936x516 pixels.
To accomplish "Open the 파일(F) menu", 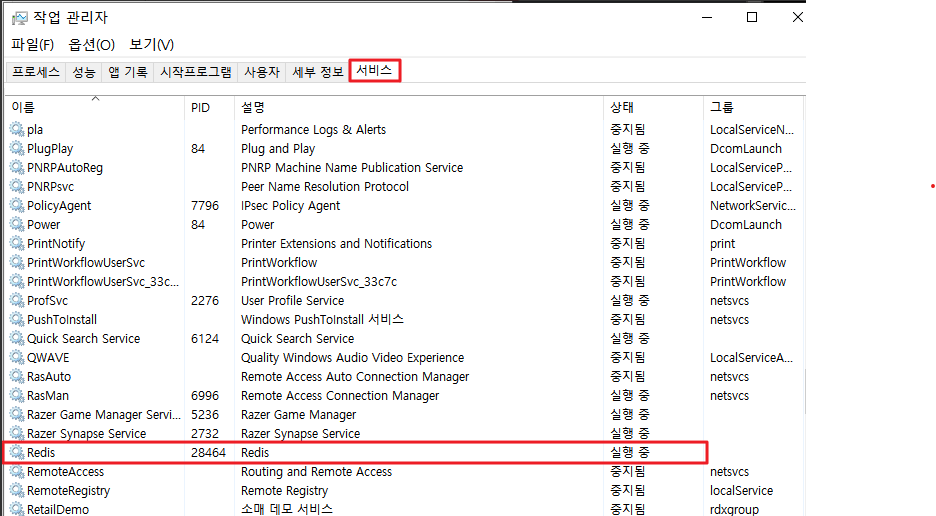I will [x=32, y=45].
